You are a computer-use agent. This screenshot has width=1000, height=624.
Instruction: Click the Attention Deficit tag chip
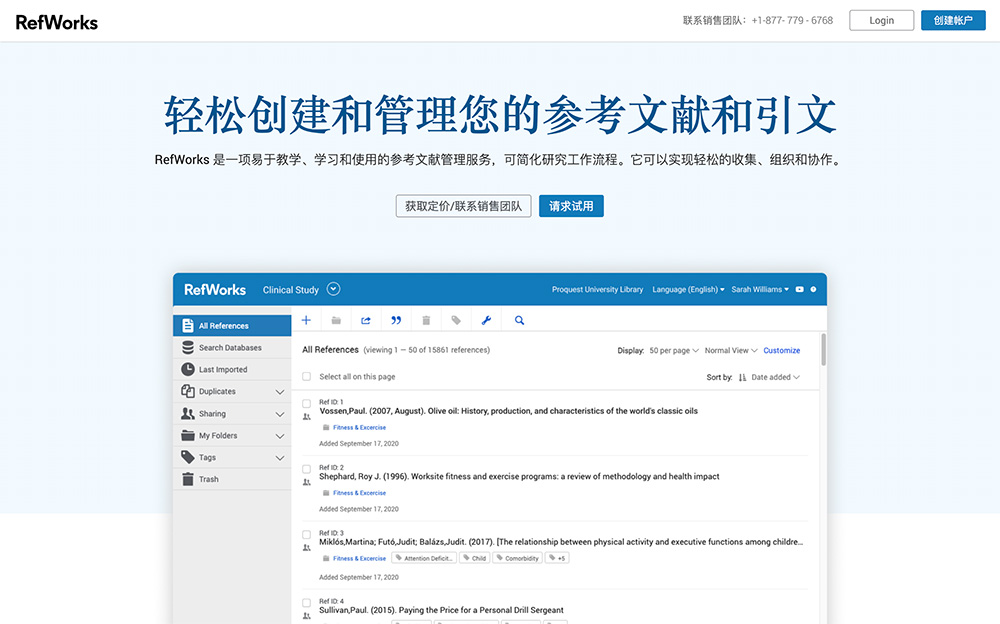tap(423, 558)
